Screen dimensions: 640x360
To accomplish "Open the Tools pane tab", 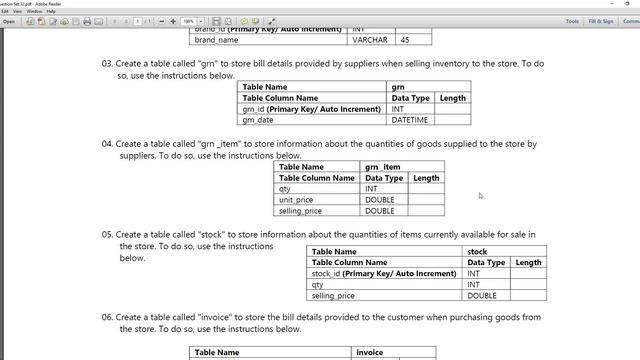I will 572,21.
